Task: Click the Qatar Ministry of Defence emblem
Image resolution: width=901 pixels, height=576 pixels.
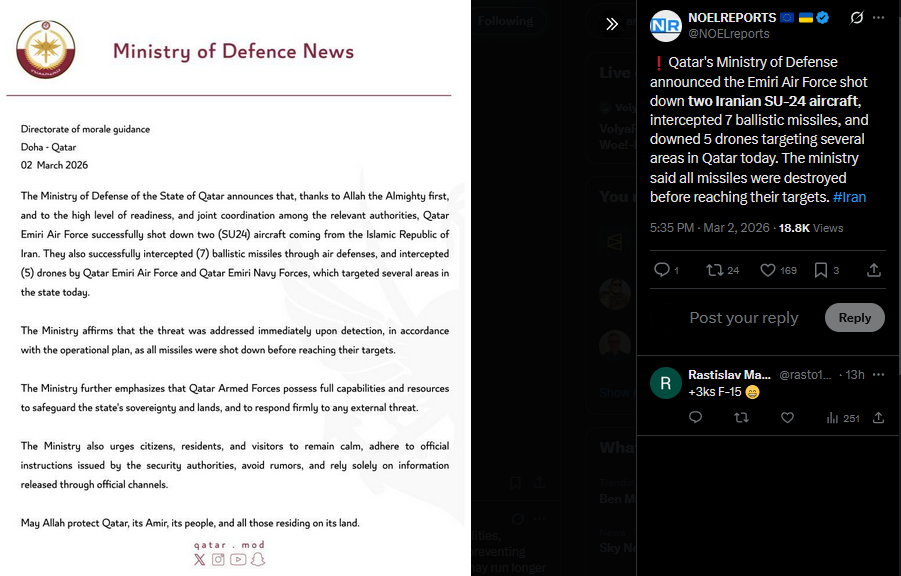Action: pos(45,49)
